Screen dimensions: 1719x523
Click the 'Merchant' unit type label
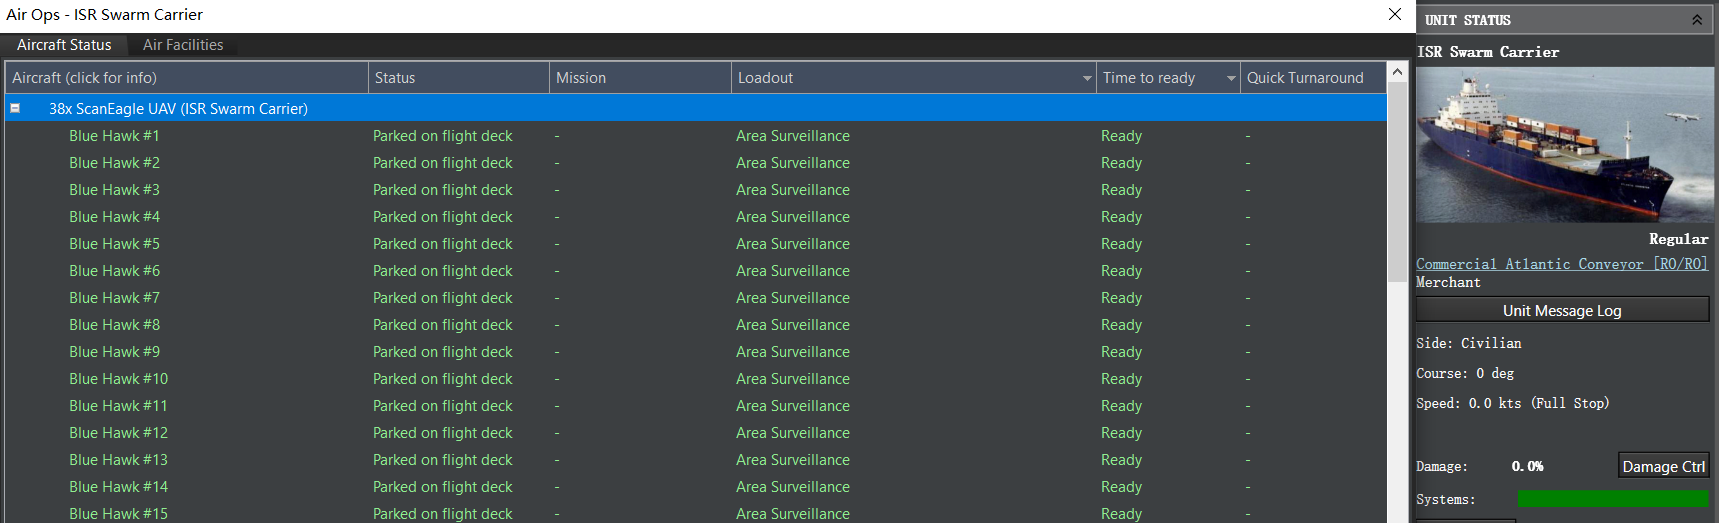pyautogui.click(x=1448, y=282)
